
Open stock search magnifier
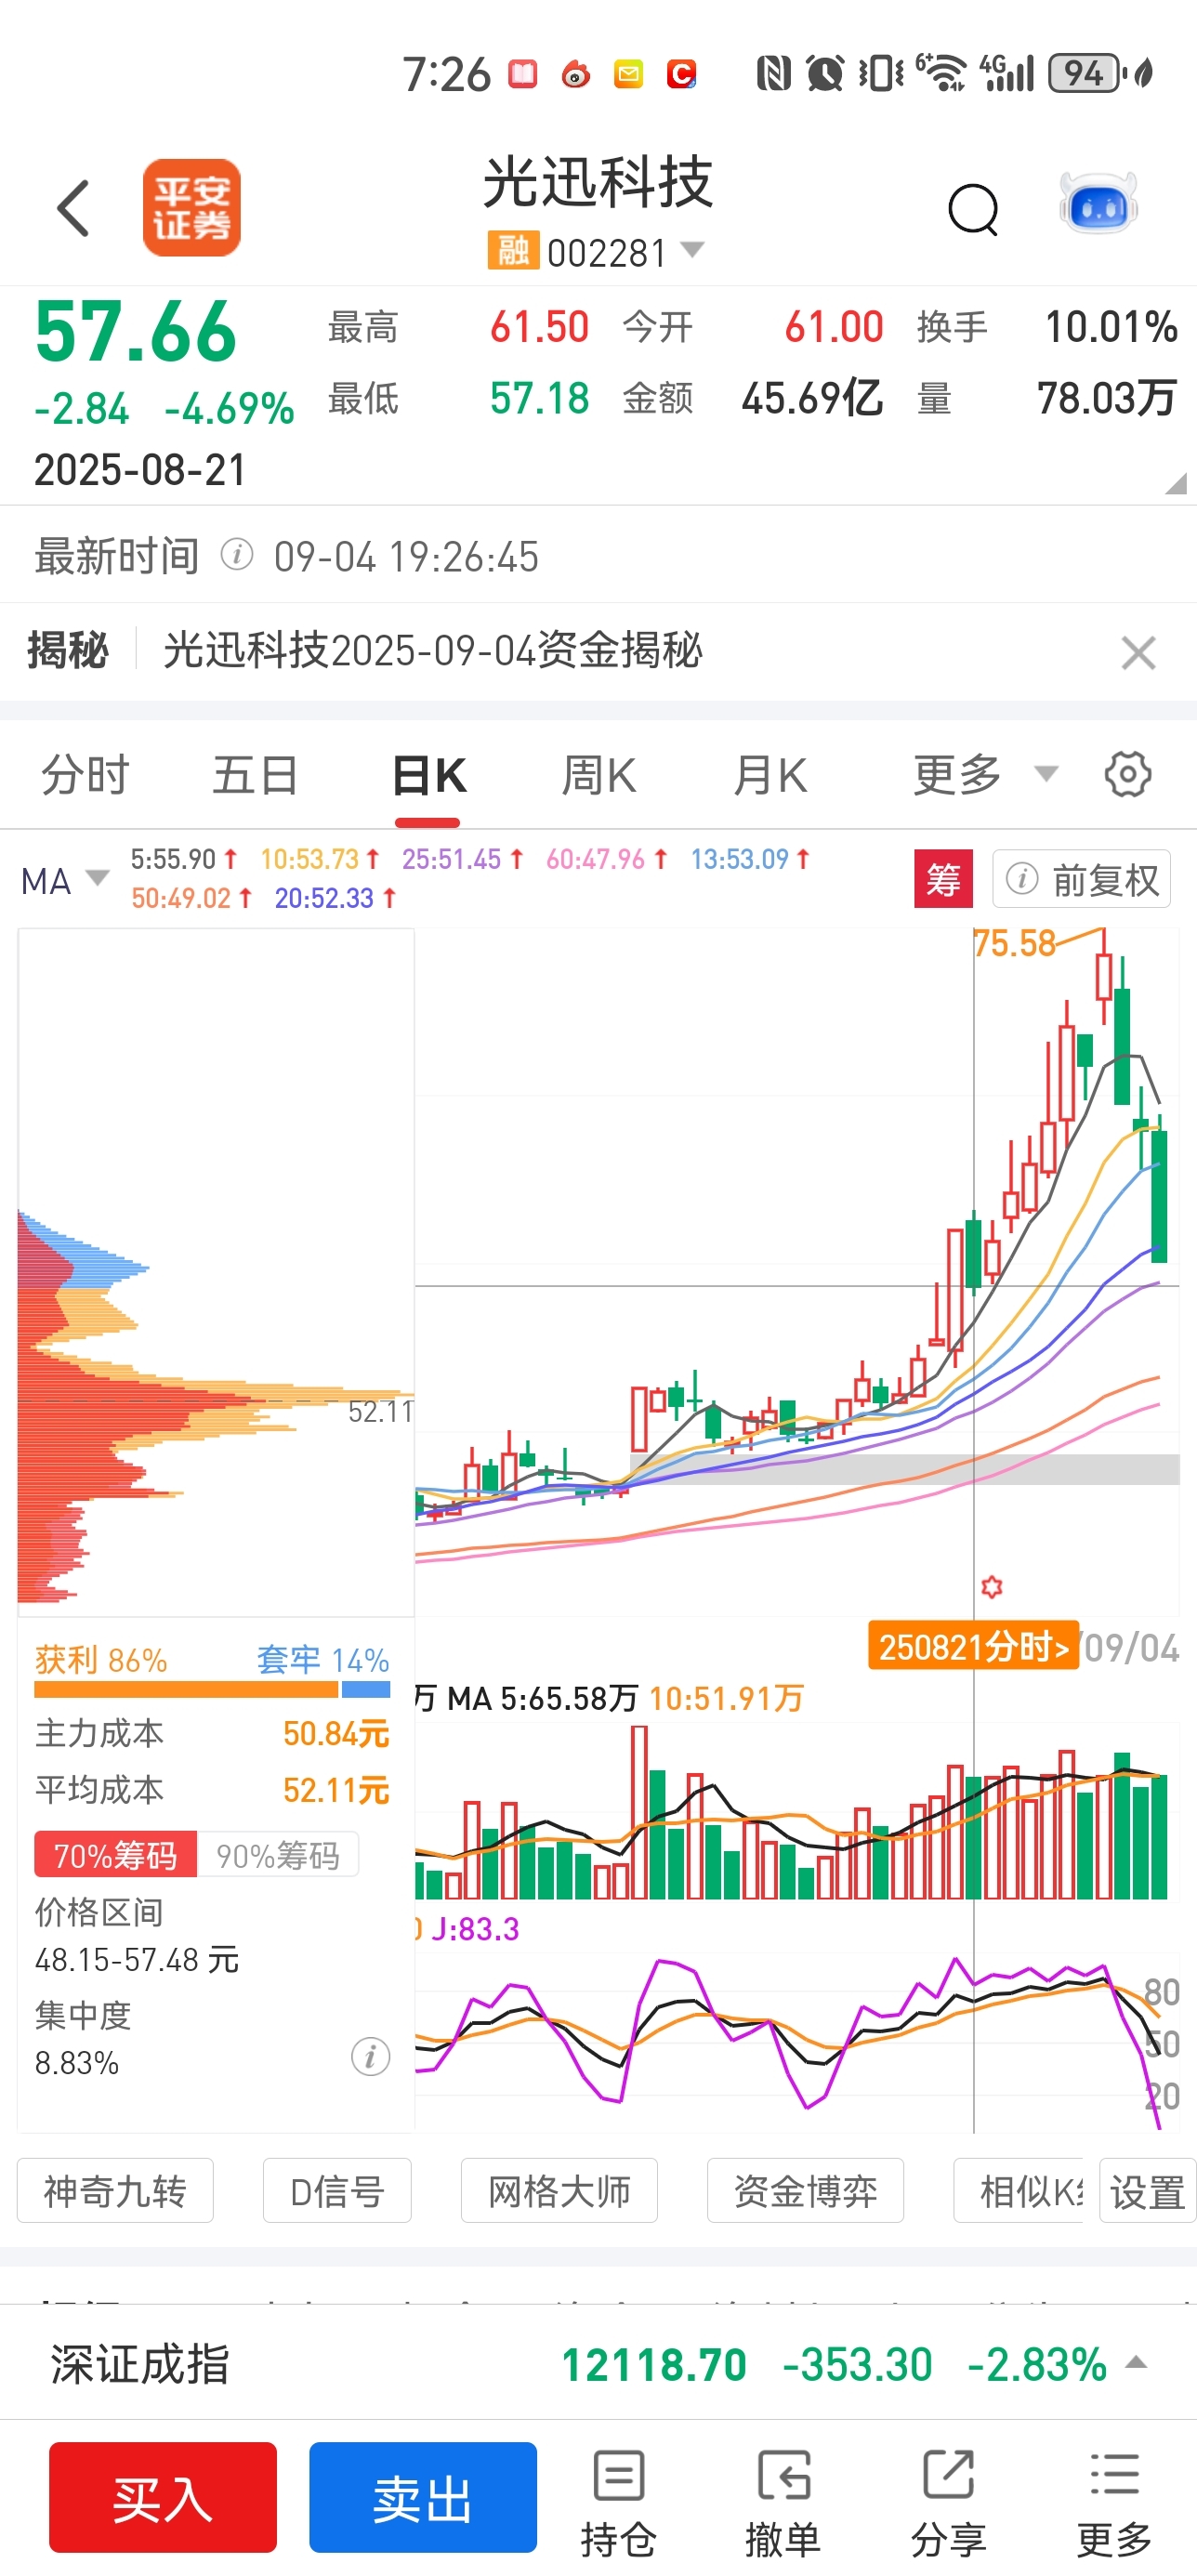click(x=973, y=209)
